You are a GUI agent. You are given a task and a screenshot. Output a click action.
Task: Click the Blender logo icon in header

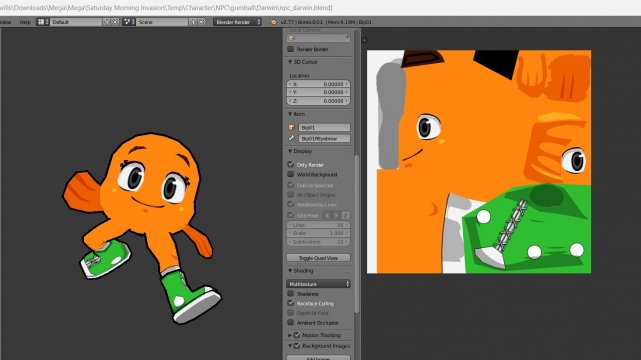pos(273,22)
